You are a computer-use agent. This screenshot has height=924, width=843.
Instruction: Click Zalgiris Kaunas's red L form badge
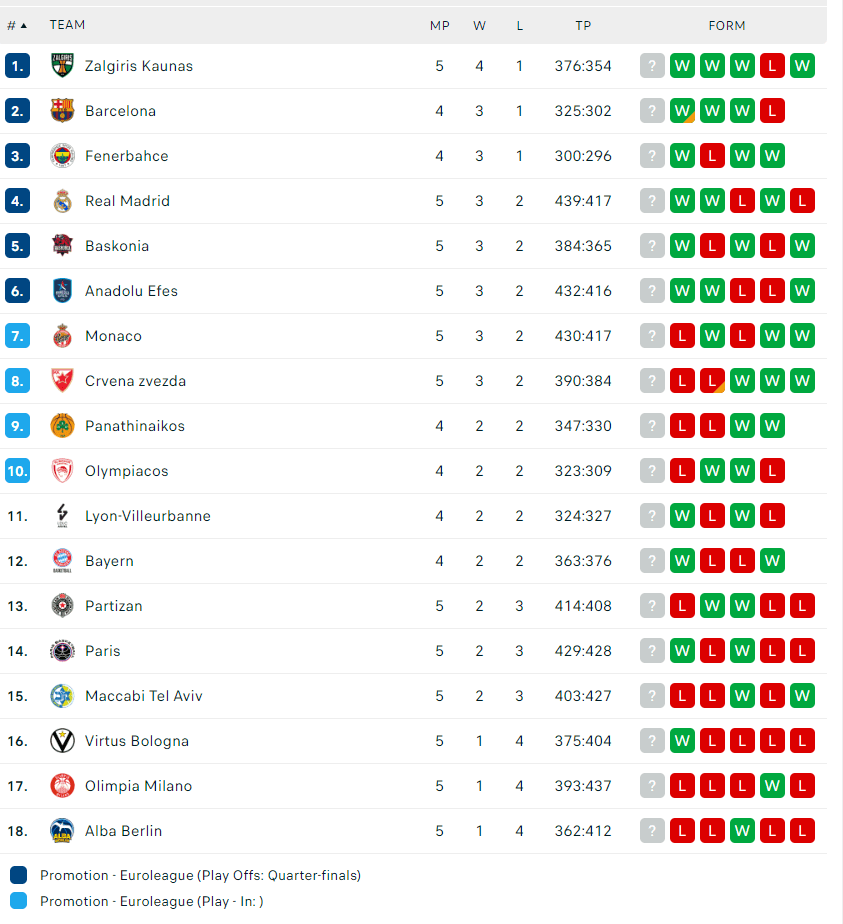772,66
